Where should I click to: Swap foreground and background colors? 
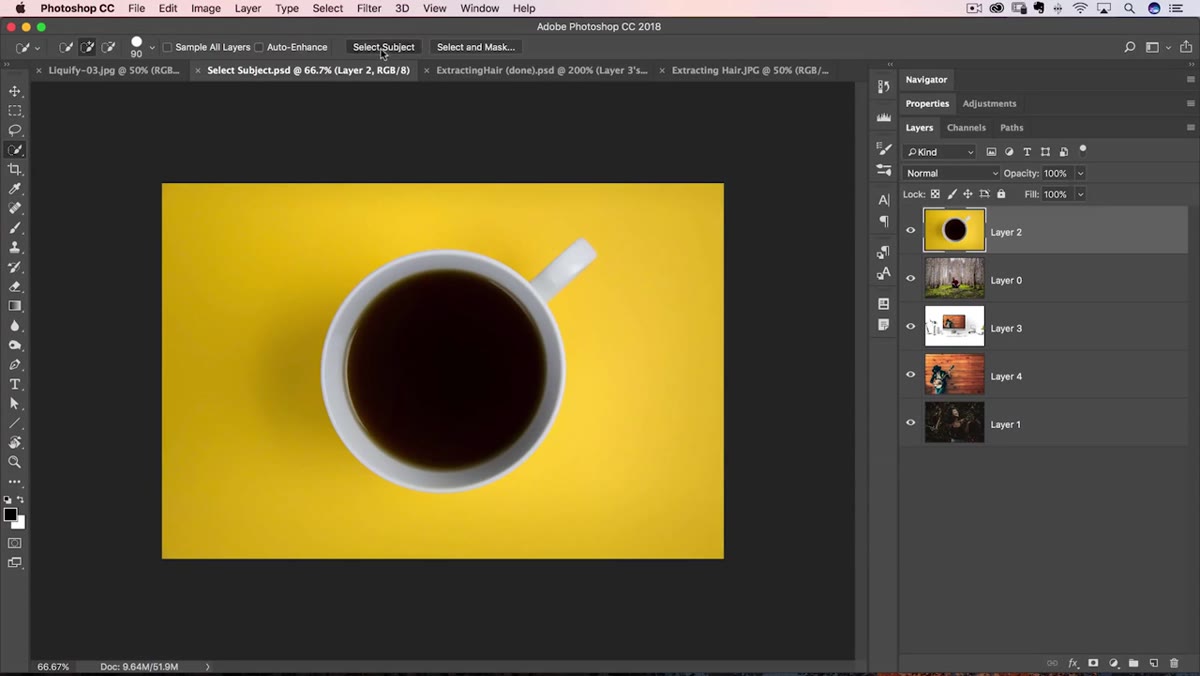(x=21, y=499)
